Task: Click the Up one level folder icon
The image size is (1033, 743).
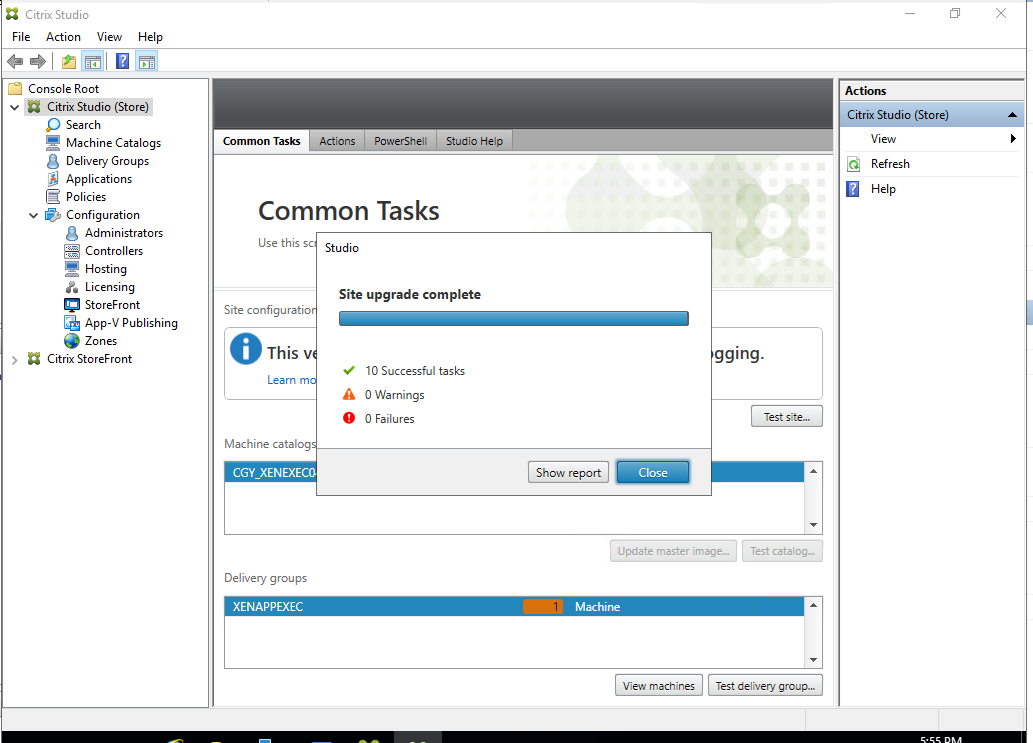Action: (x=69, y=62)
